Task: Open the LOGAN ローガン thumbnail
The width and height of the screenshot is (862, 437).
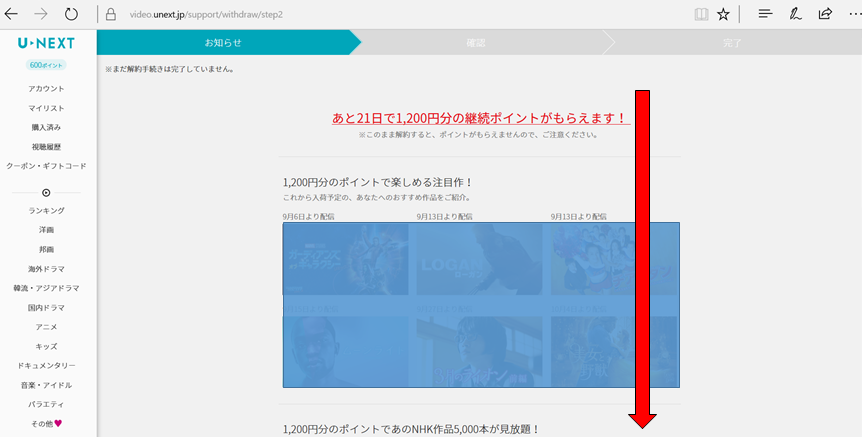Action: [x=479, y=259]
